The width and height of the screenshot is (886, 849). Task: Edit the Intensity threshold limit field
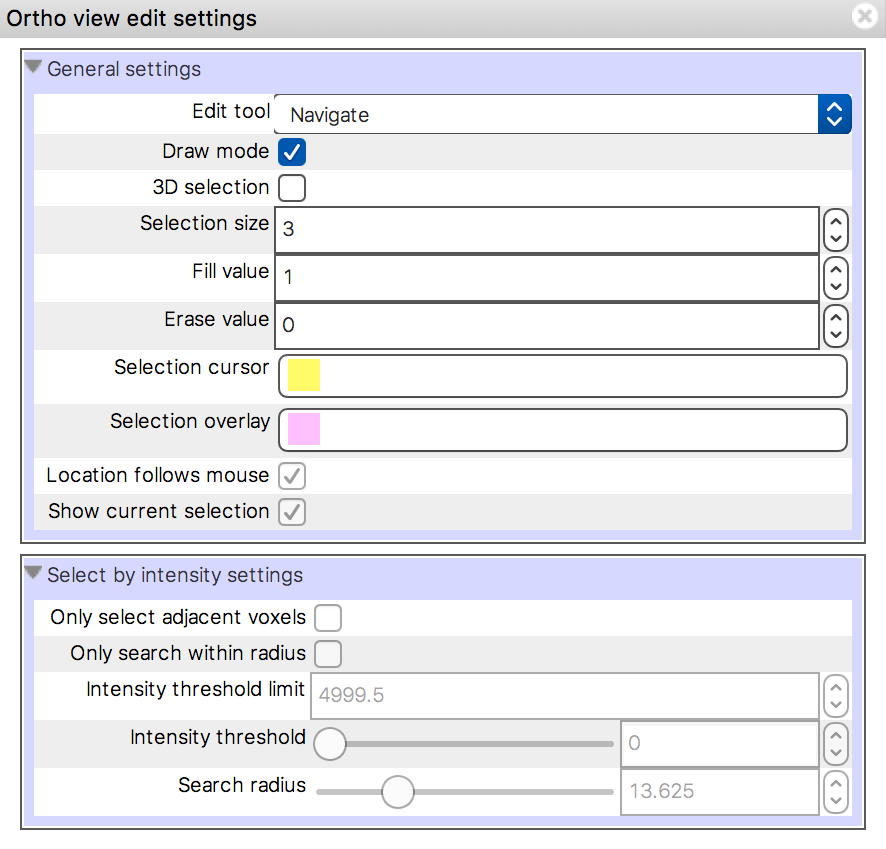[x=560, y=695]
